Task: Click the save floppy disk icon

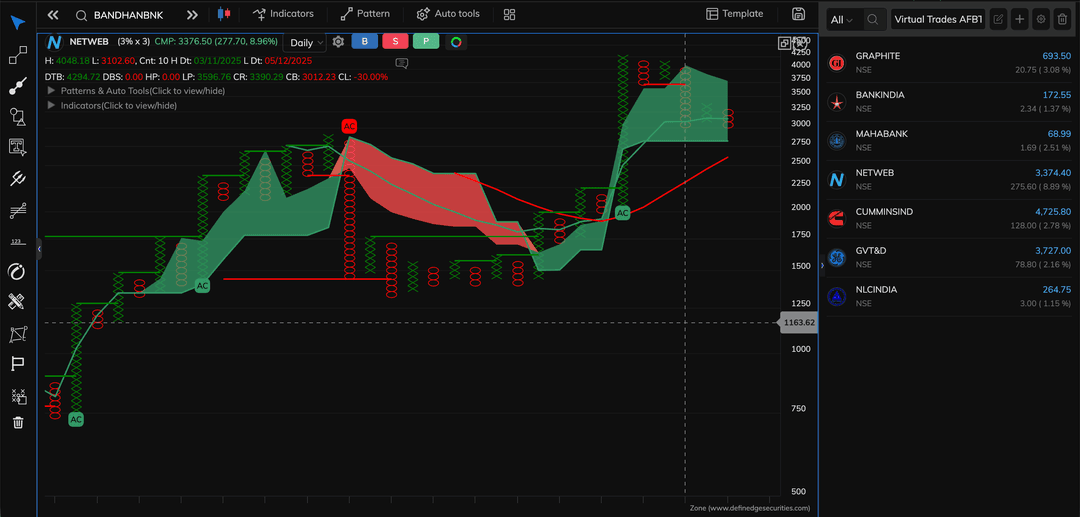Action: point(797,14)
